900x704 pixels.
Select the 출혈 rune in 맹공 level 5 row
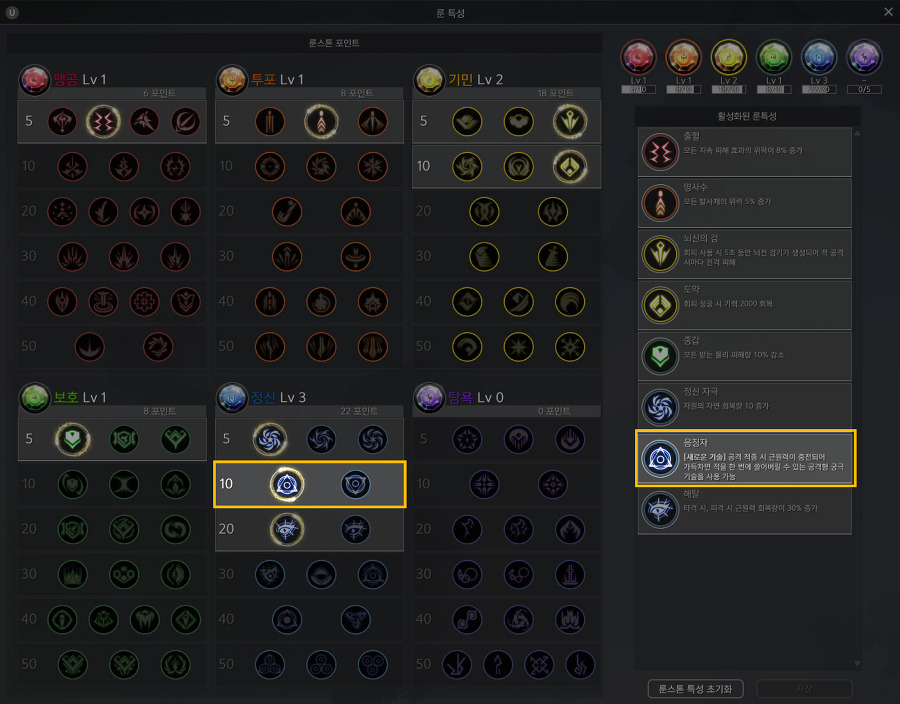(103, 122)
